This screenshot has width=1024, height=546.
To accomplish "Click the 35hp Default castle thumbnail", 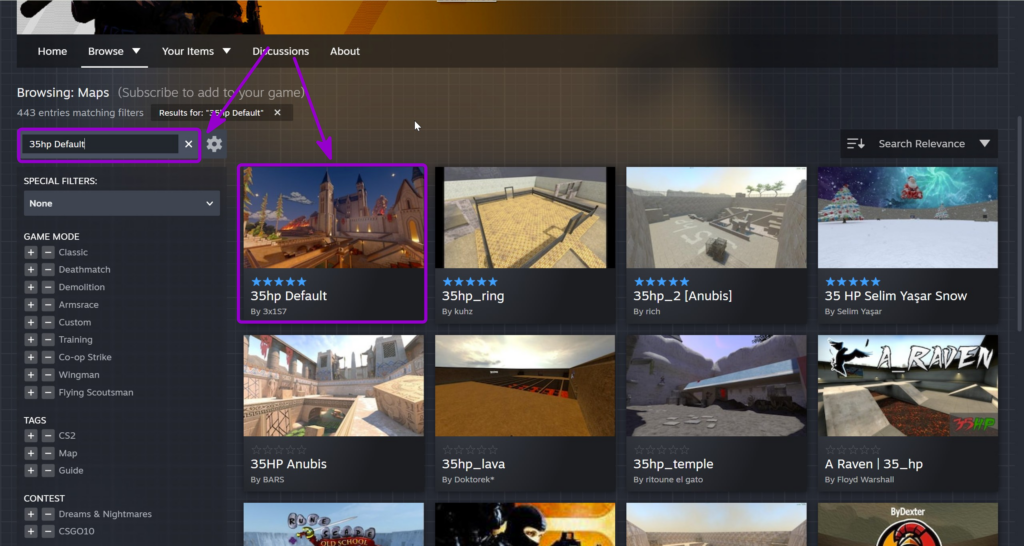I will click(x=334, y=217).
